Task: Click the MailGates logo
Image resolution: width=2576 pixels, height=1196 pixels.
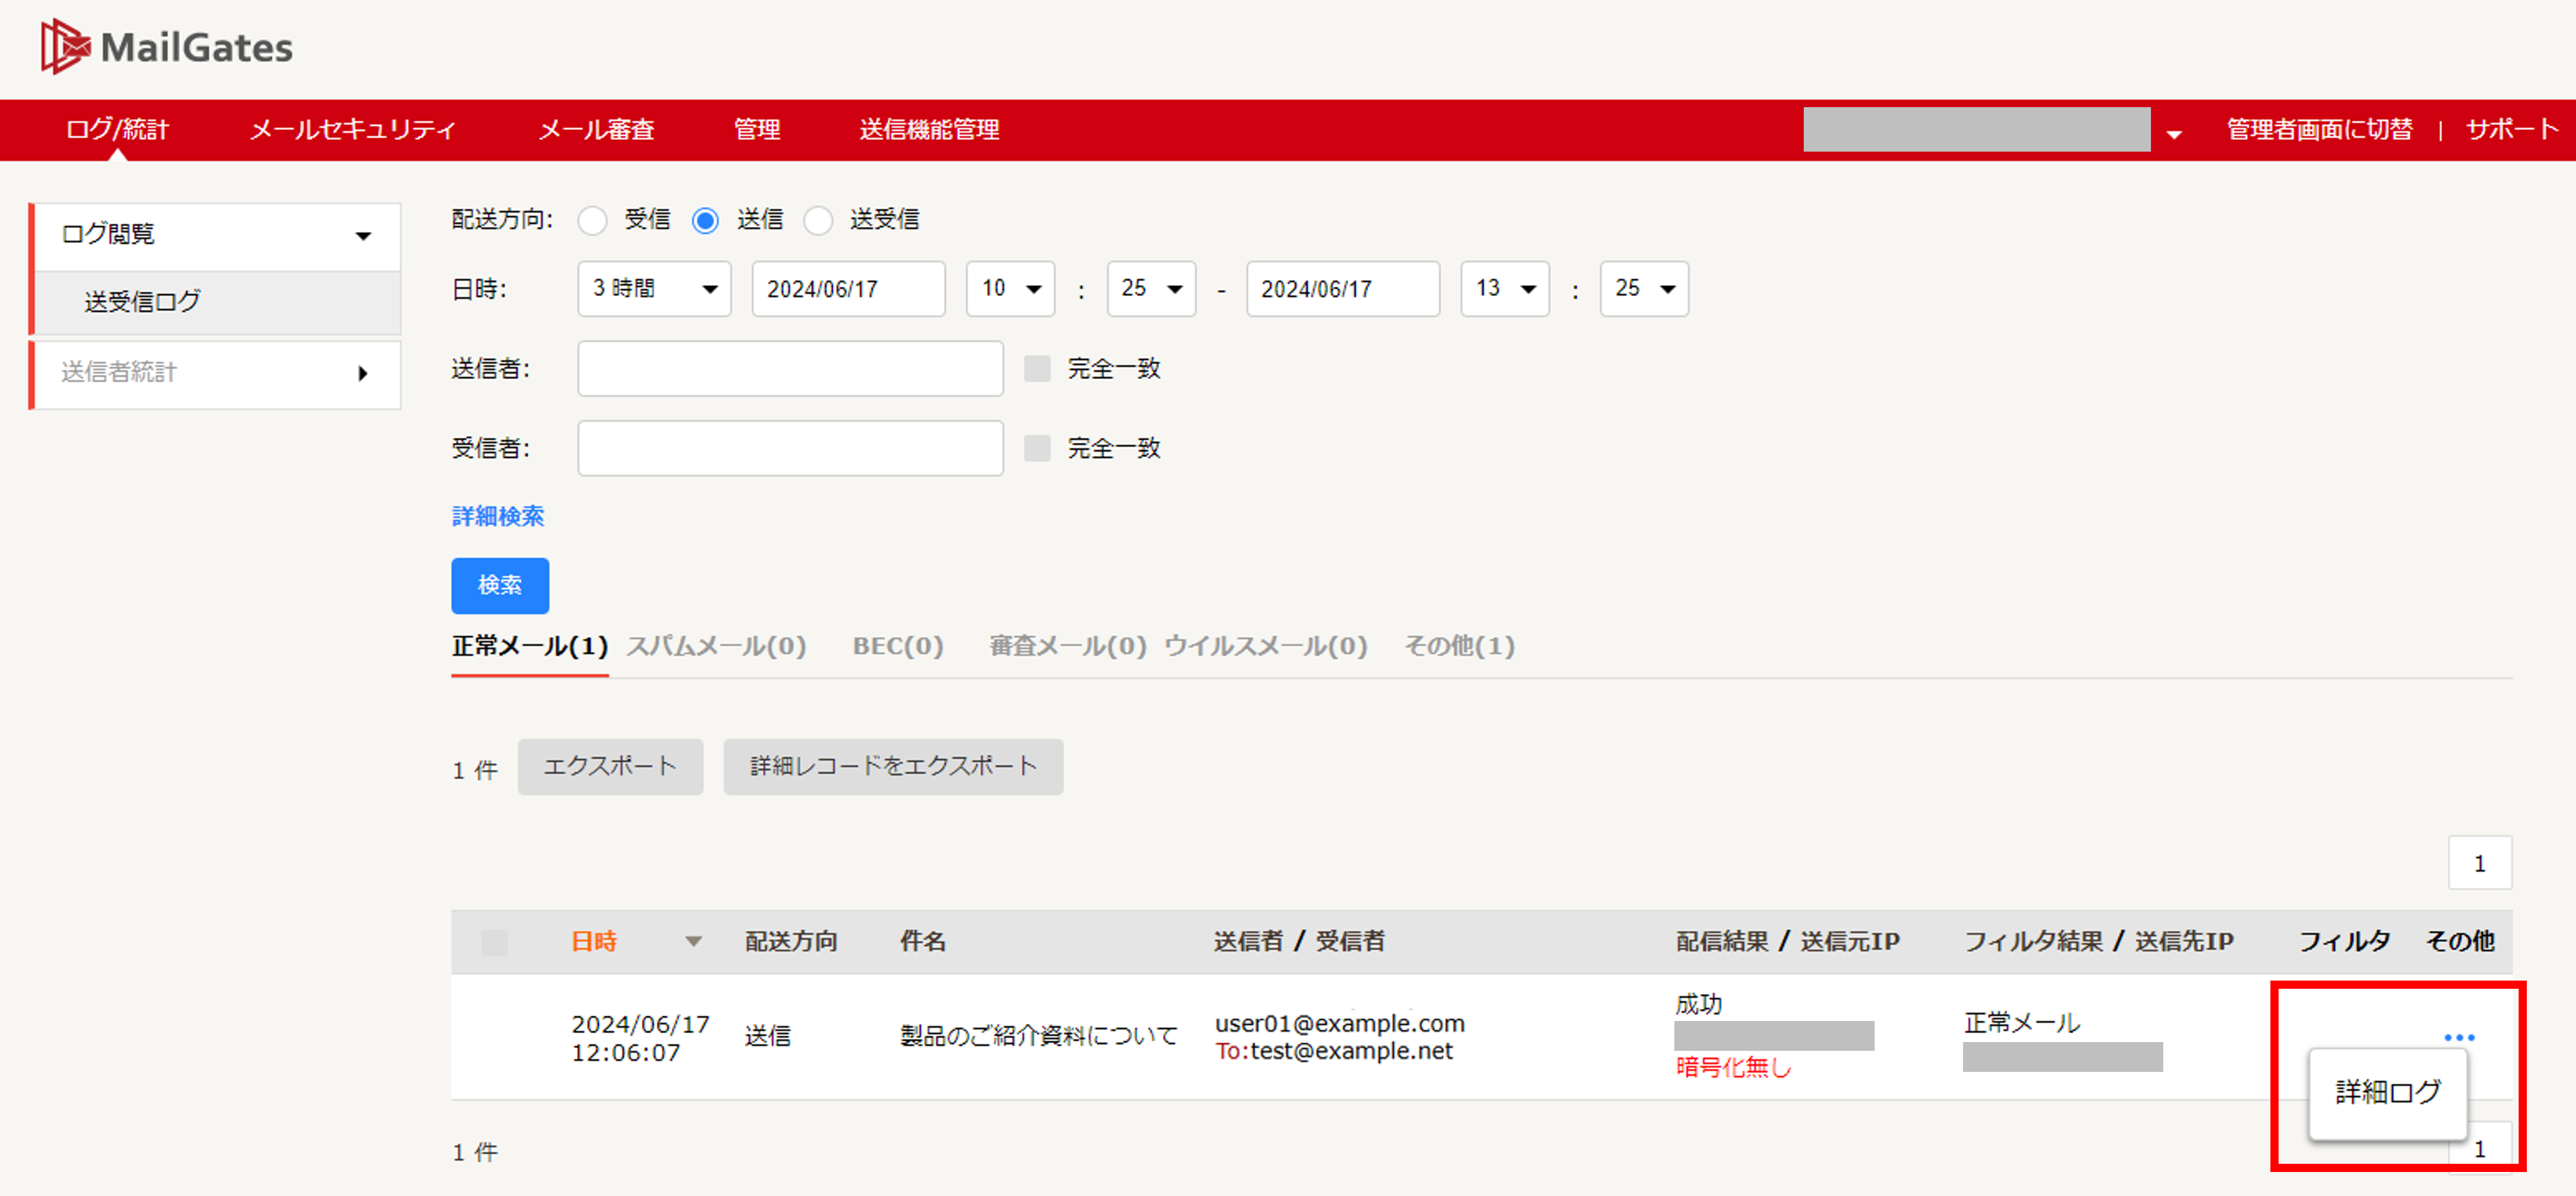Action: pyautogui.click(x=167, y=46)
